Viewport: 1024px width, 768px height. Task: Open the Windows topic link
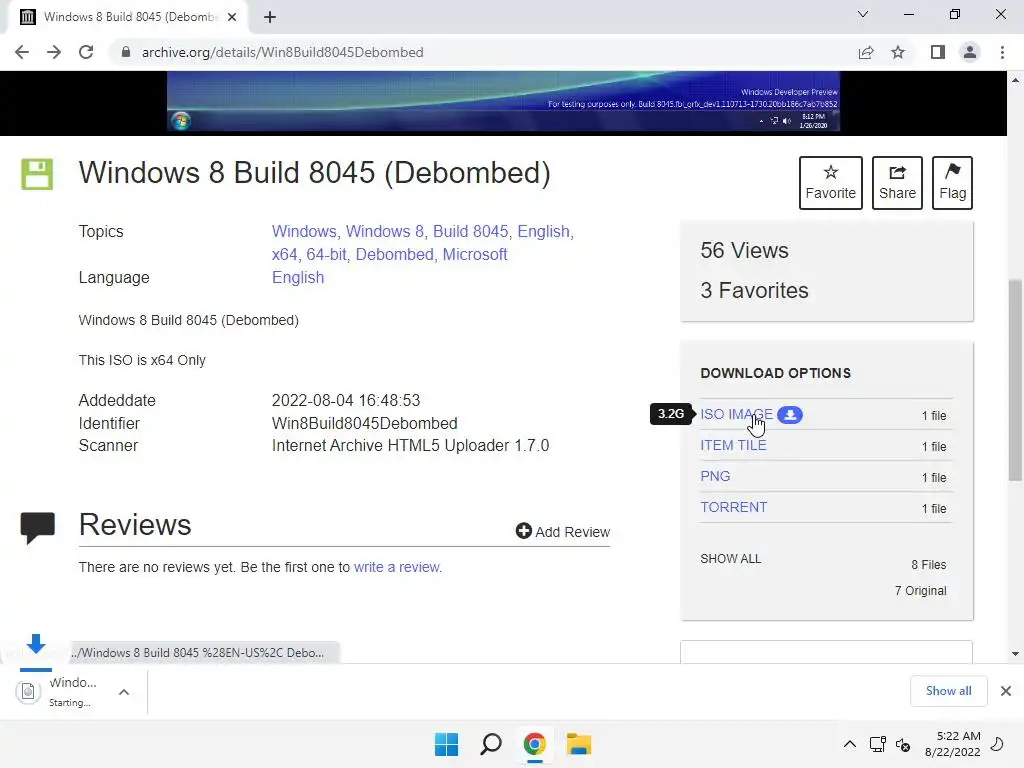click(x=304, y=232)
